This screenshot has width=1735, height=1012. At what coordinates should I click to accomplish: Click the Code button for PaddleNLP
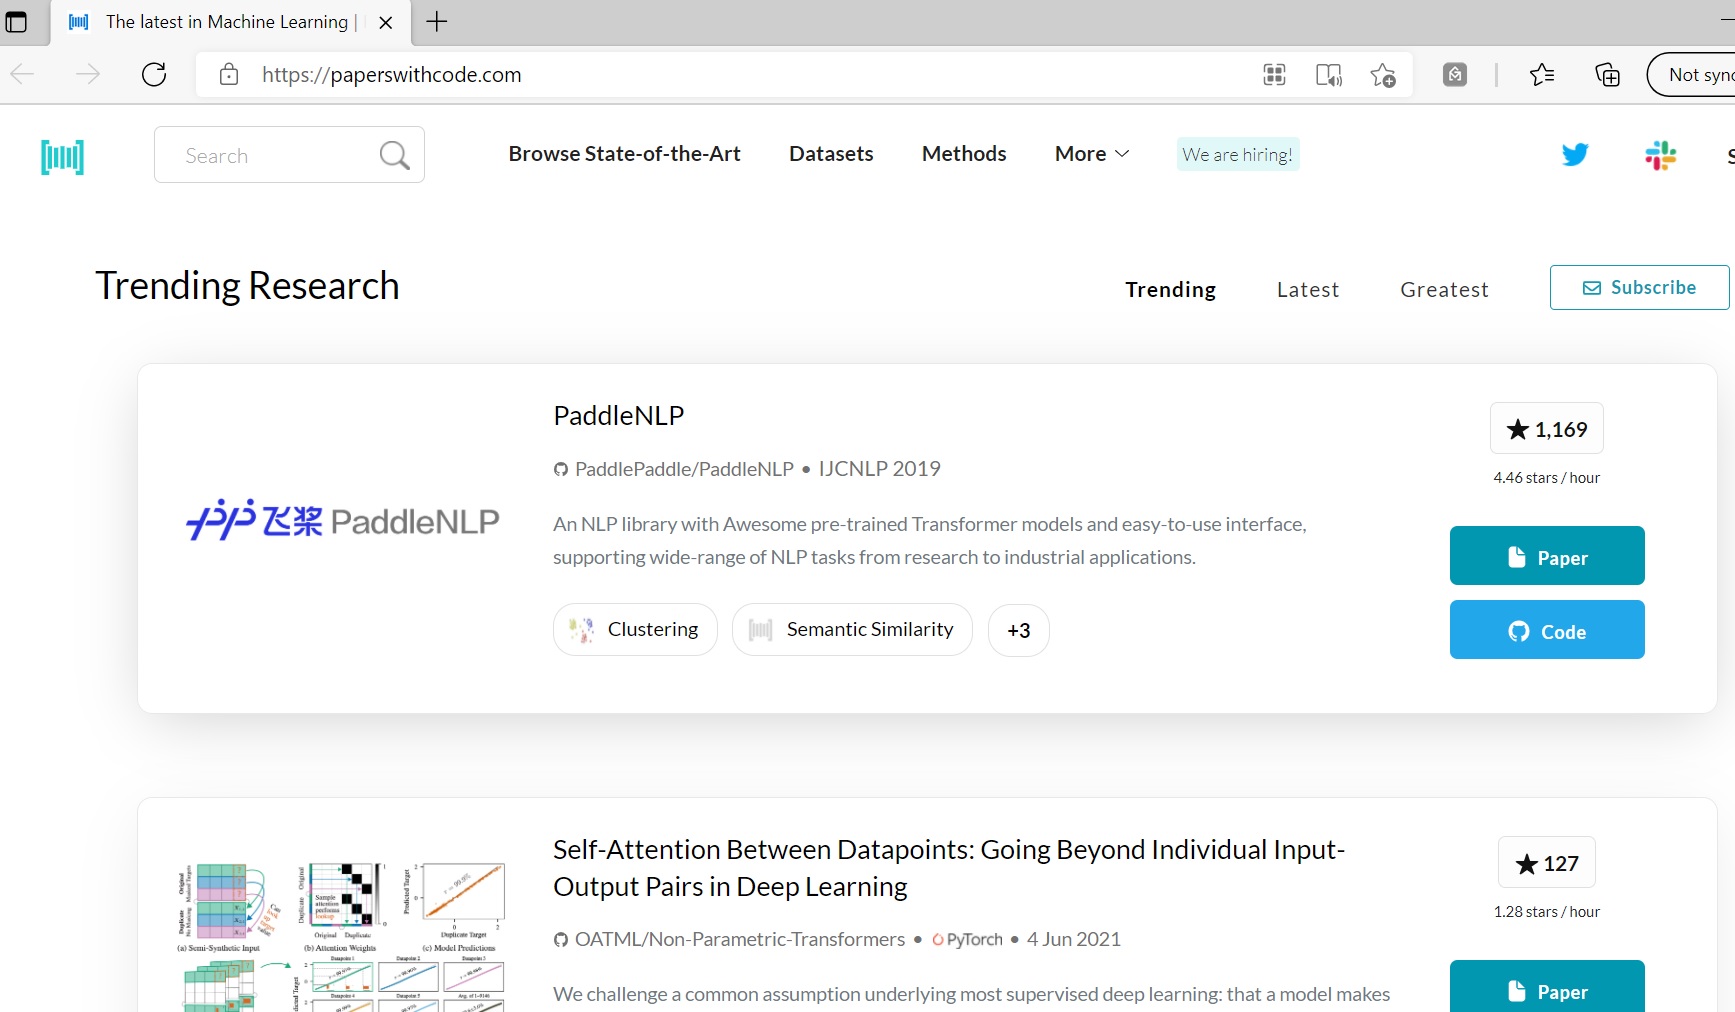[1547, 630]
